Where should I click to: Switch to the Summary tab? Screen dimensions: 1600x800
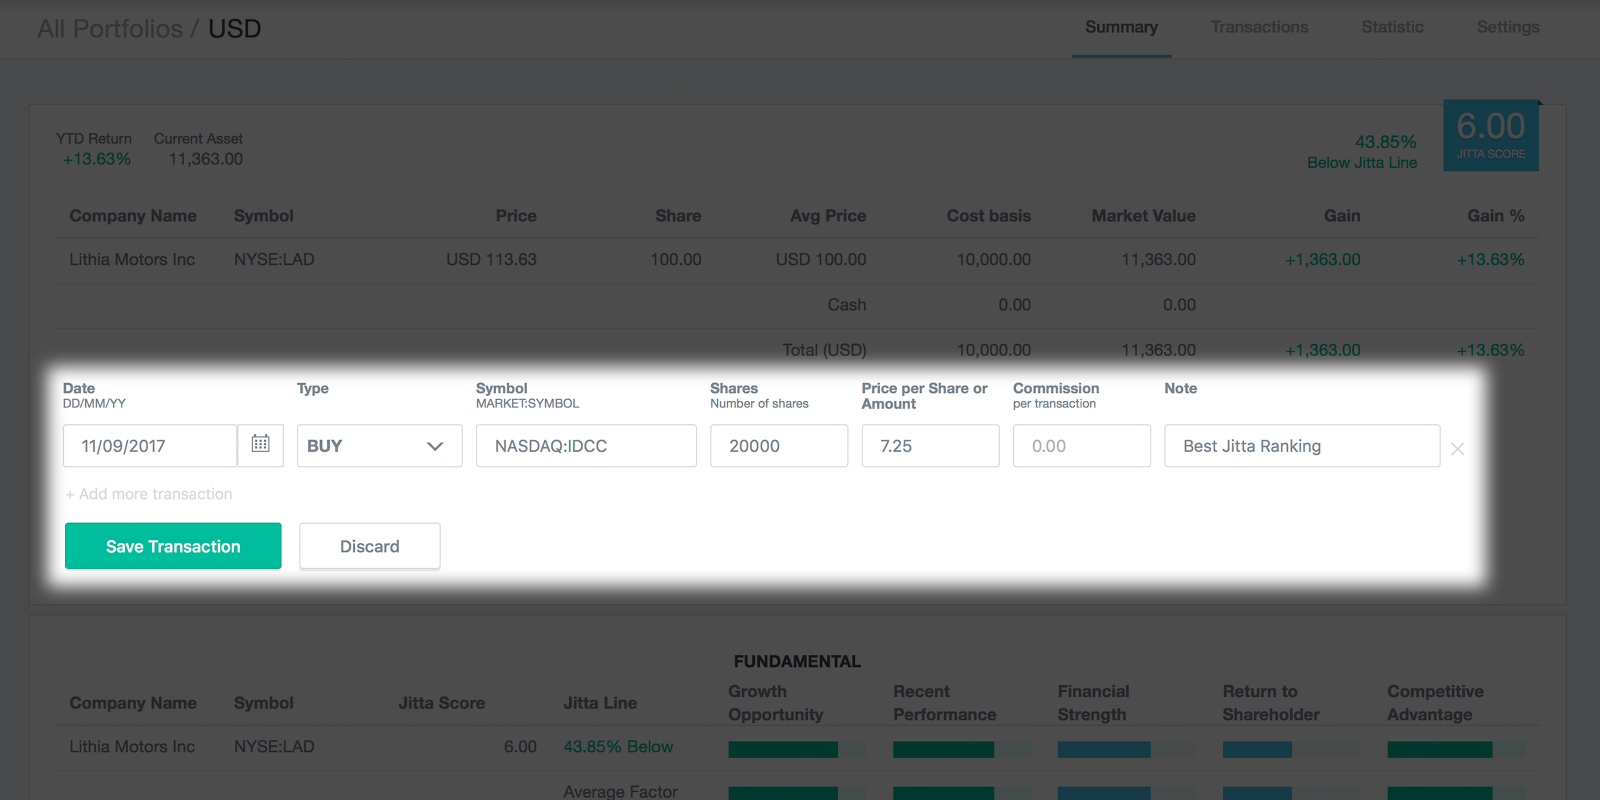[x=1121, y=28]
